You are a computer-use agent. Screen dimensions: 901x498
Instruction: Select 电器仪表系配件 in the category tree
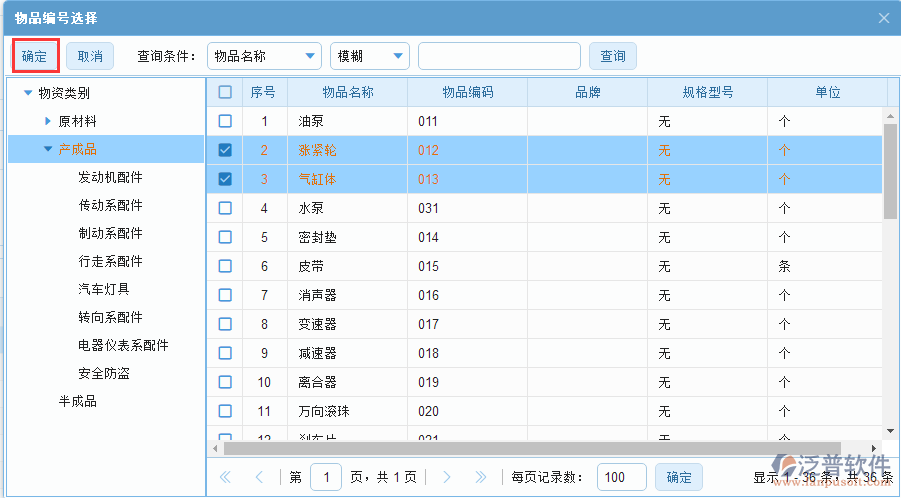124,345
